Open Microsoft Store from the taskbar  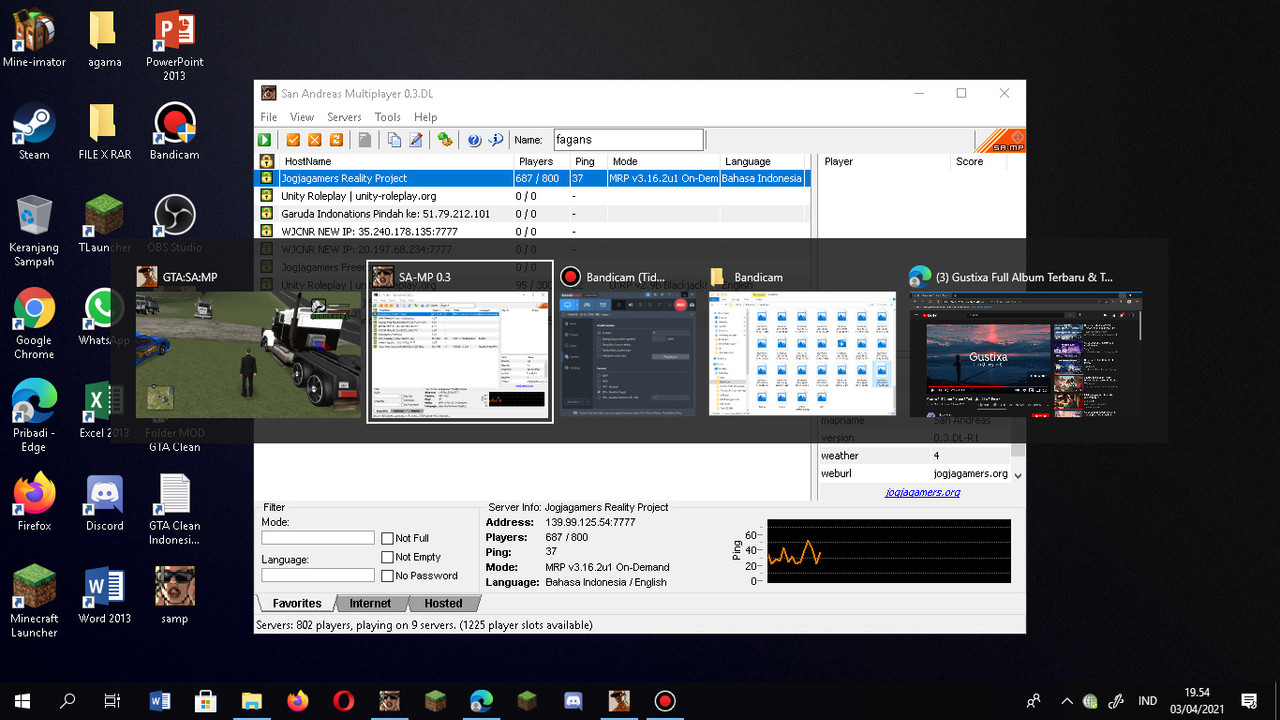click(x=205, y=701)
